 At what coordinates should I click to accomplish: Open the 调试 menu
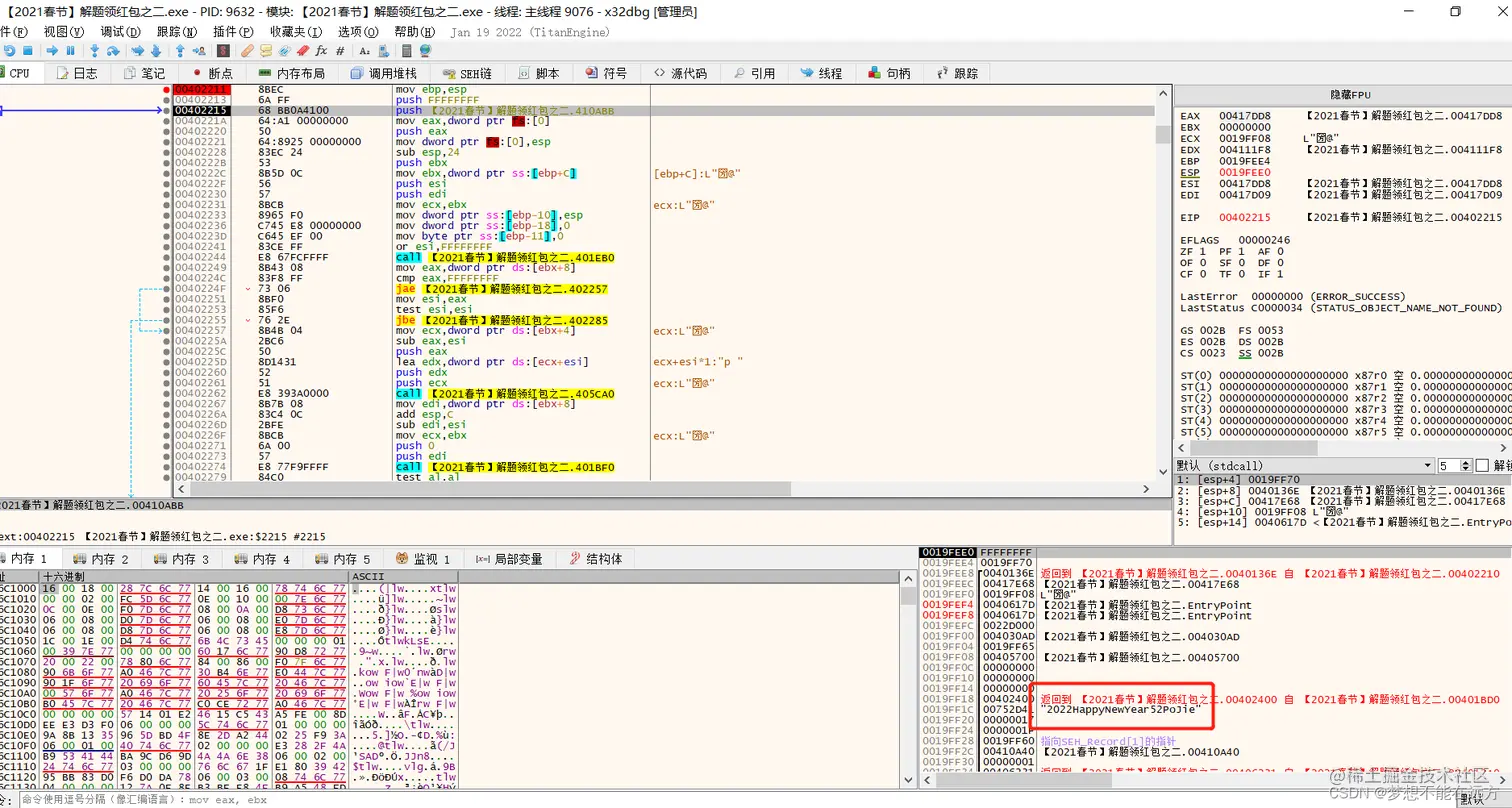click(x=120, y=31)
